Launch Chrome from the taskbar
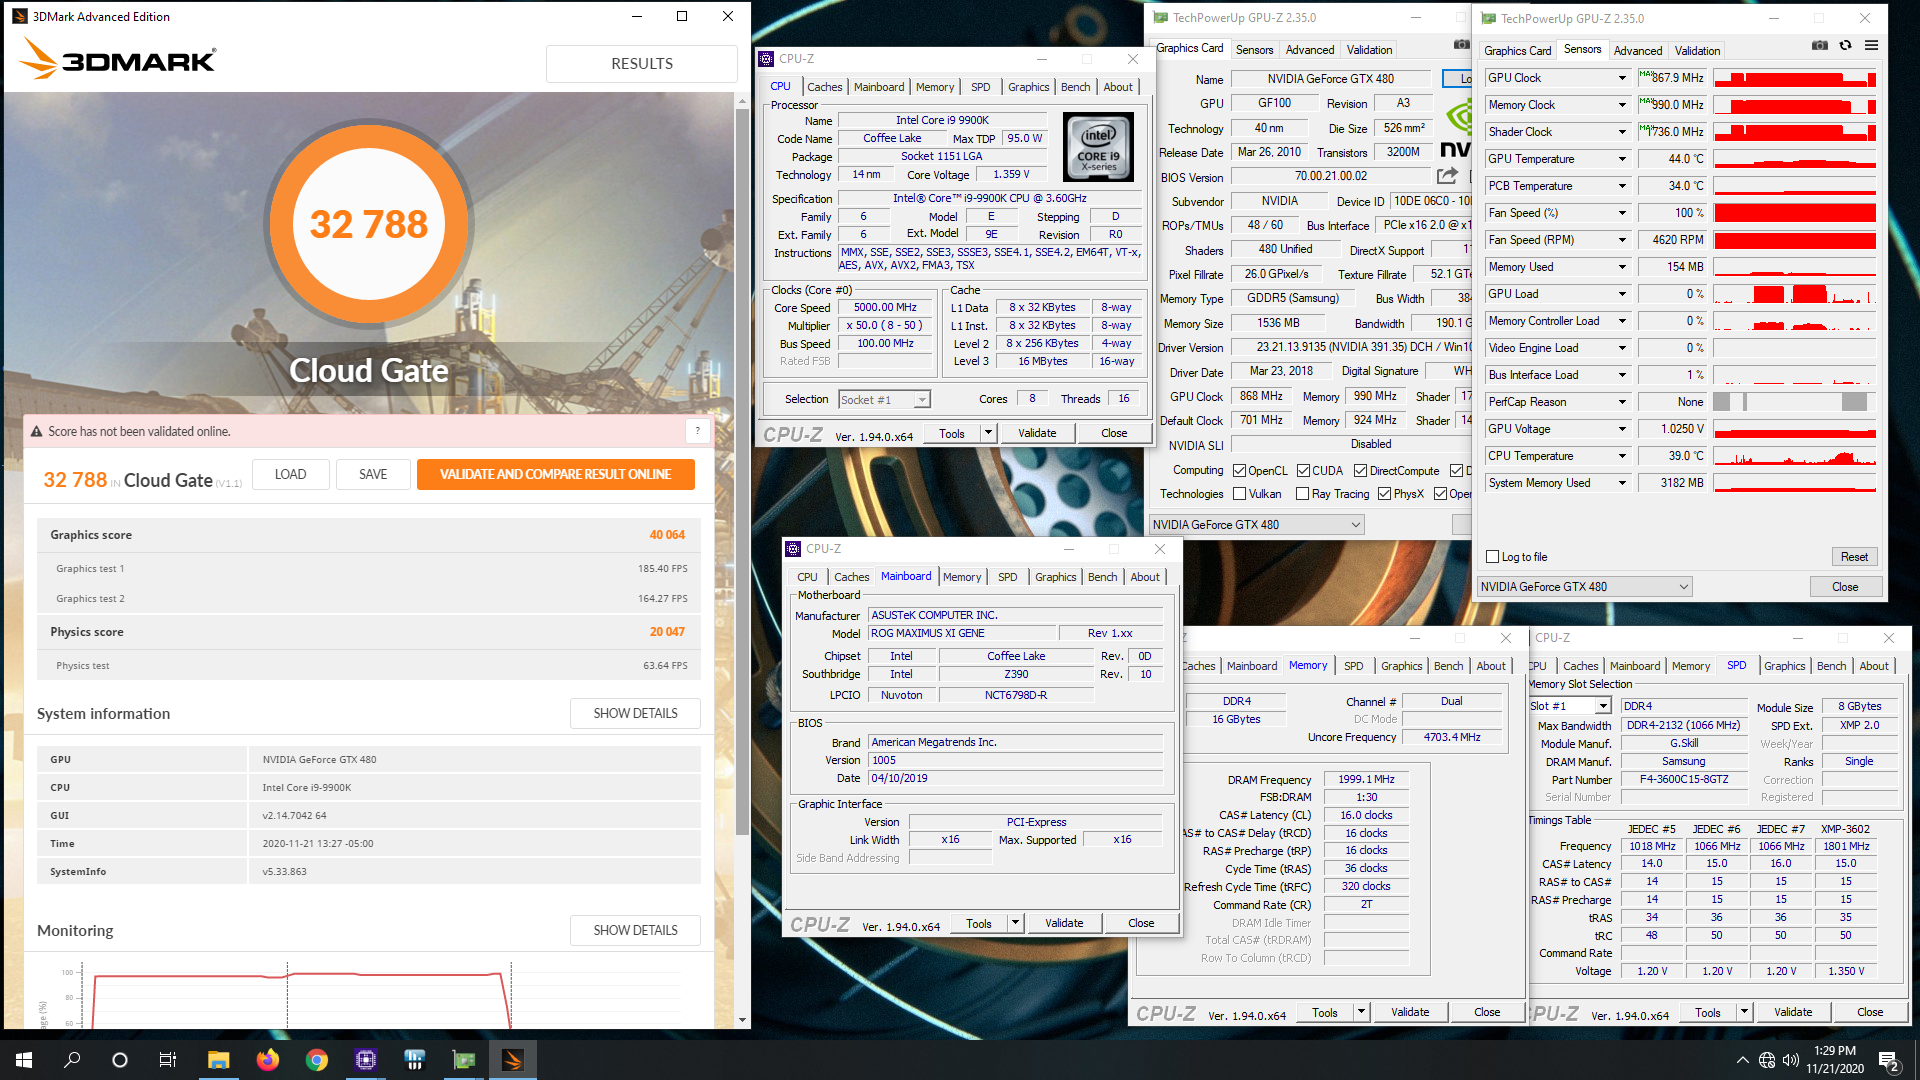Image resolution: width=1920 pixels, height=1080 pixels. coord(316,1060)
